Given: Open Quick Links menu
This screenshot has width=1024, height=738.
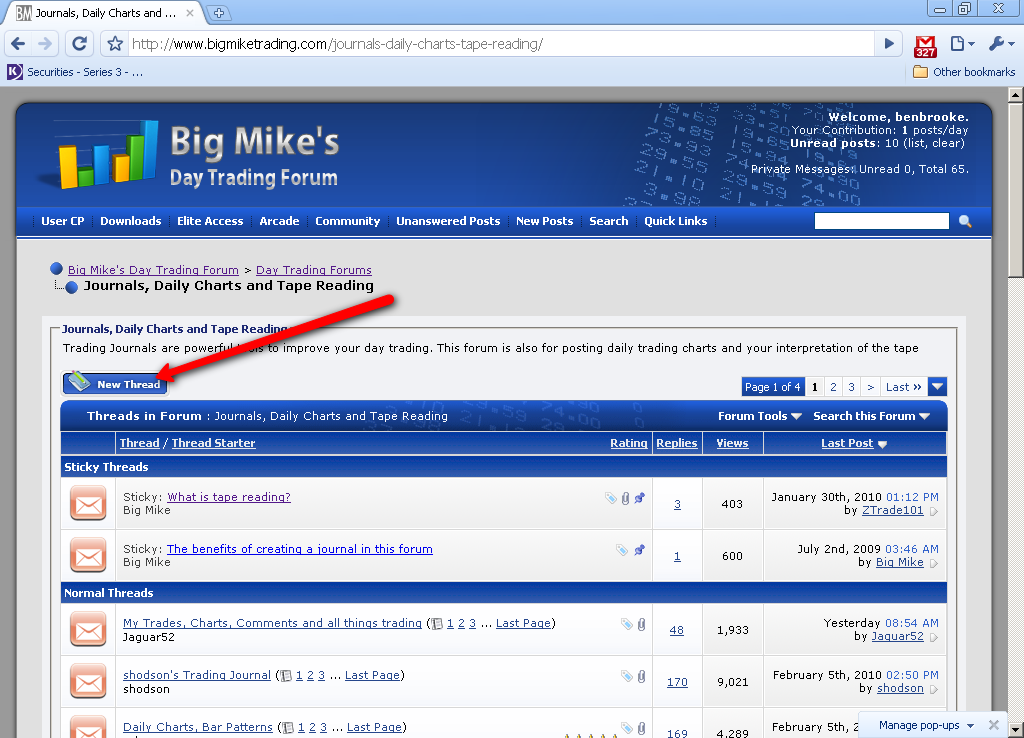Looking at the screenshot, I should coord(675,221).
